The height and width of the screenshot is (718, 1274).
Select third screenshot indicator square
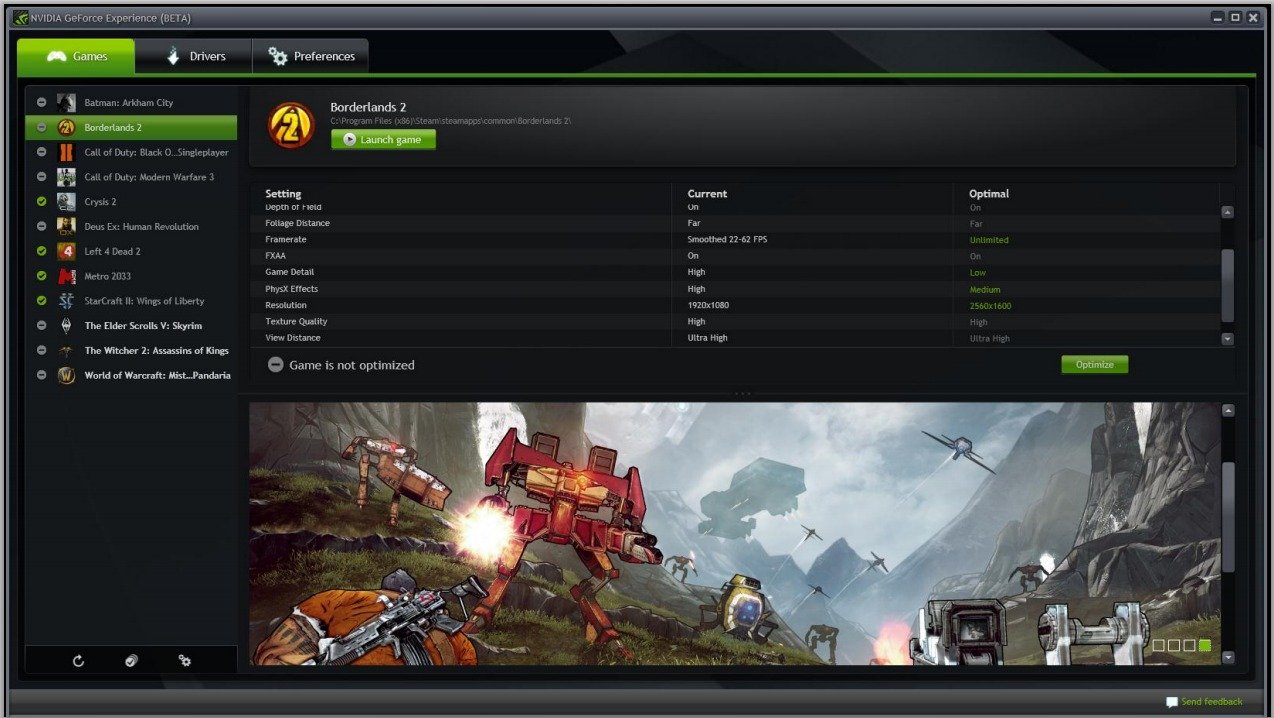[1189, 645]
